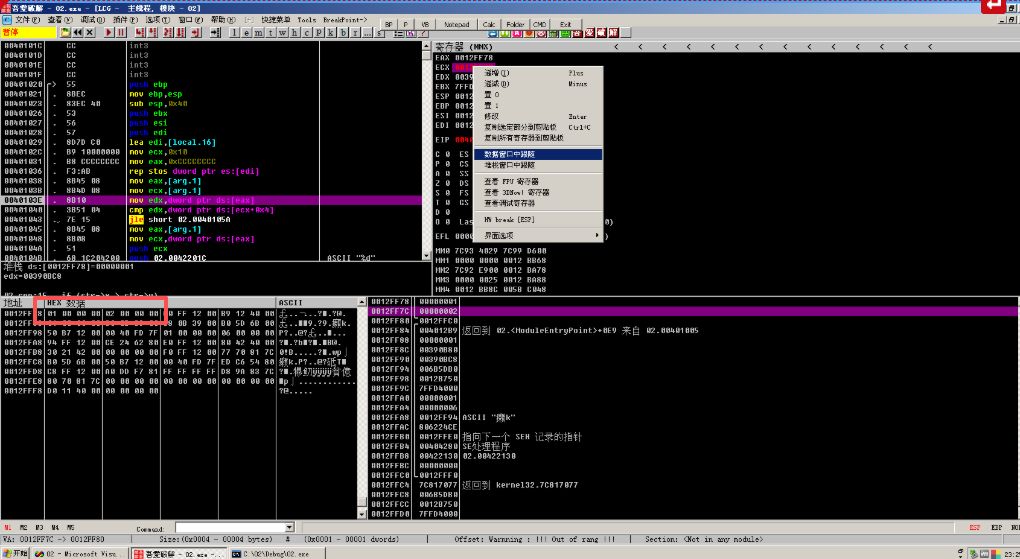The height and width of the screenshot is (559, 1020).
Task: Click the Close program X toolbar icon
Action: tap(90, 33)
